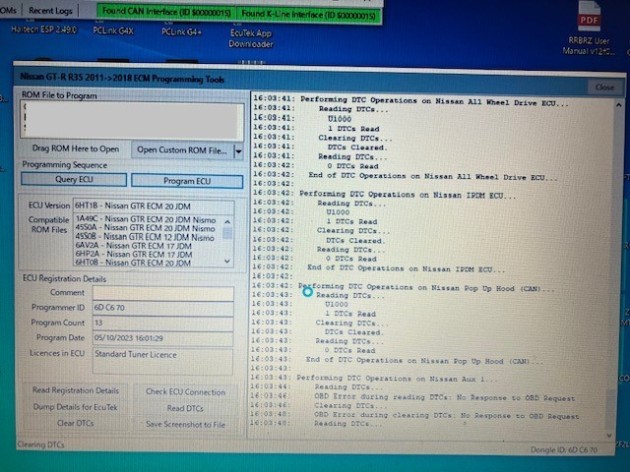630x472 pixels.
Task: Click the Comment input field
Action: tap(163, 293)
